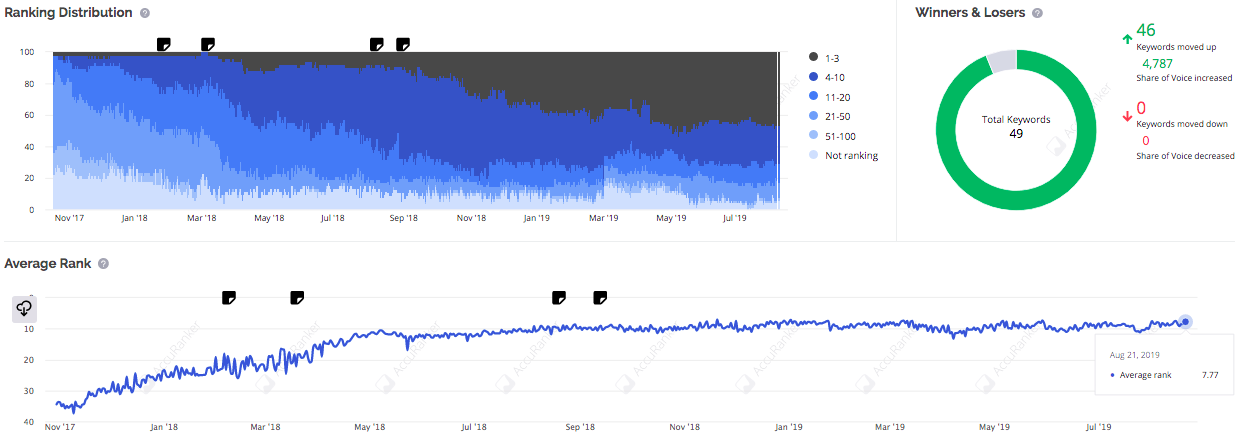Click the Ranking Distribution heading

pos(68,13)
